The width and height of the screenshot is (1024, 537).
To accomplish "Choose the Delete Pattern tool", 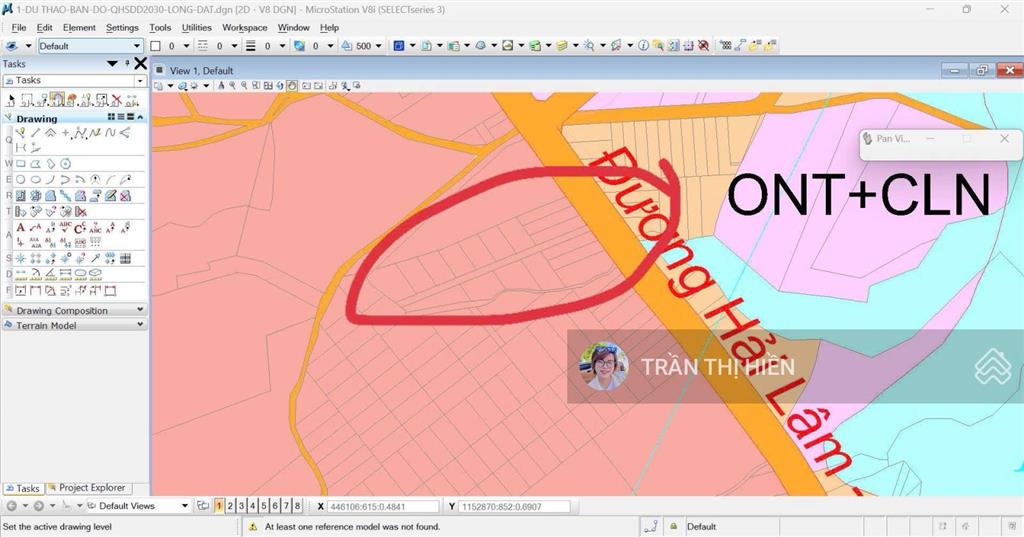I will coord(125,195).
